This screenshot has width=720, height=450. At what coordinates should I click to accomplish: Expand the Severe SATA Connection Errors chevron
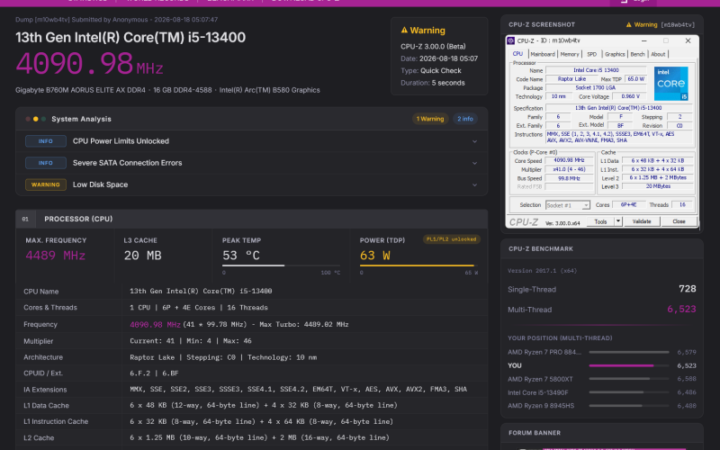(x=474, y=163)
